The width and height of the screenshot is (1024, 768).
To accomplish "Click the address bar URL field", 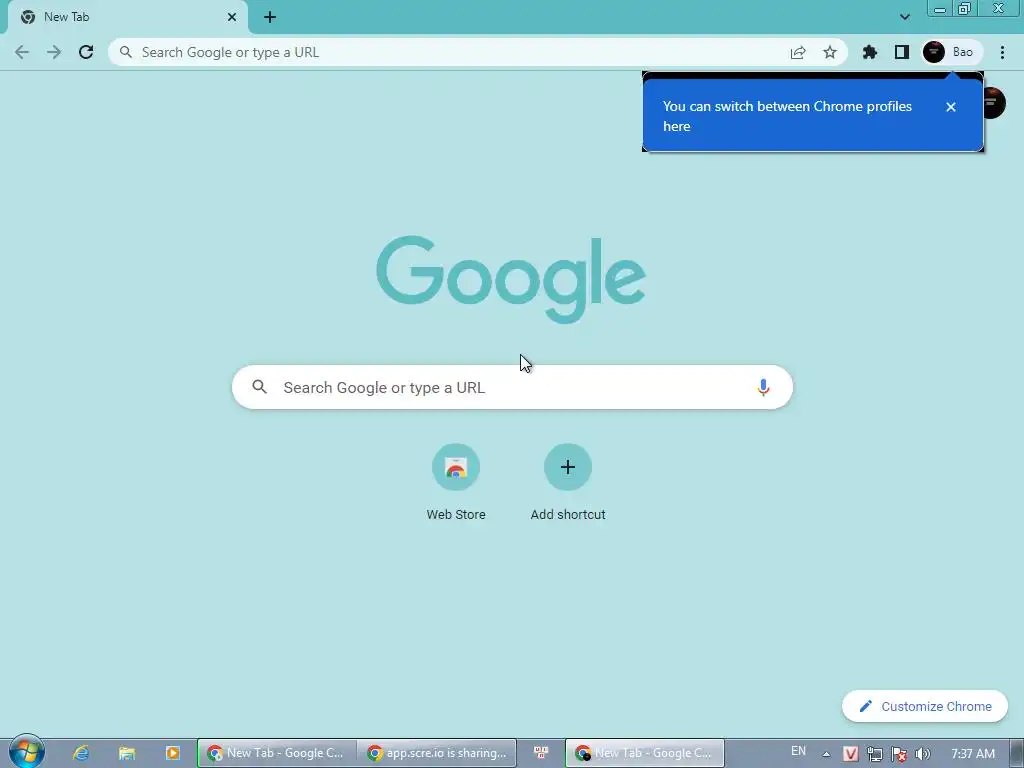I will [451, 52].
